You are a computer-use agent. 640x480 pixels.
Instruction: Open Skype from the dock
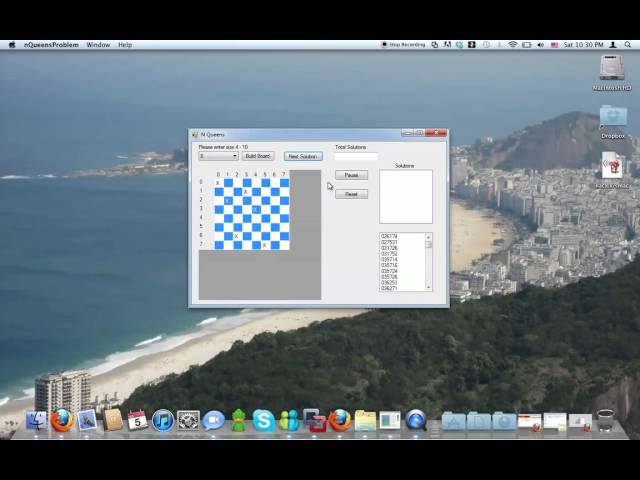click(264, 420)
